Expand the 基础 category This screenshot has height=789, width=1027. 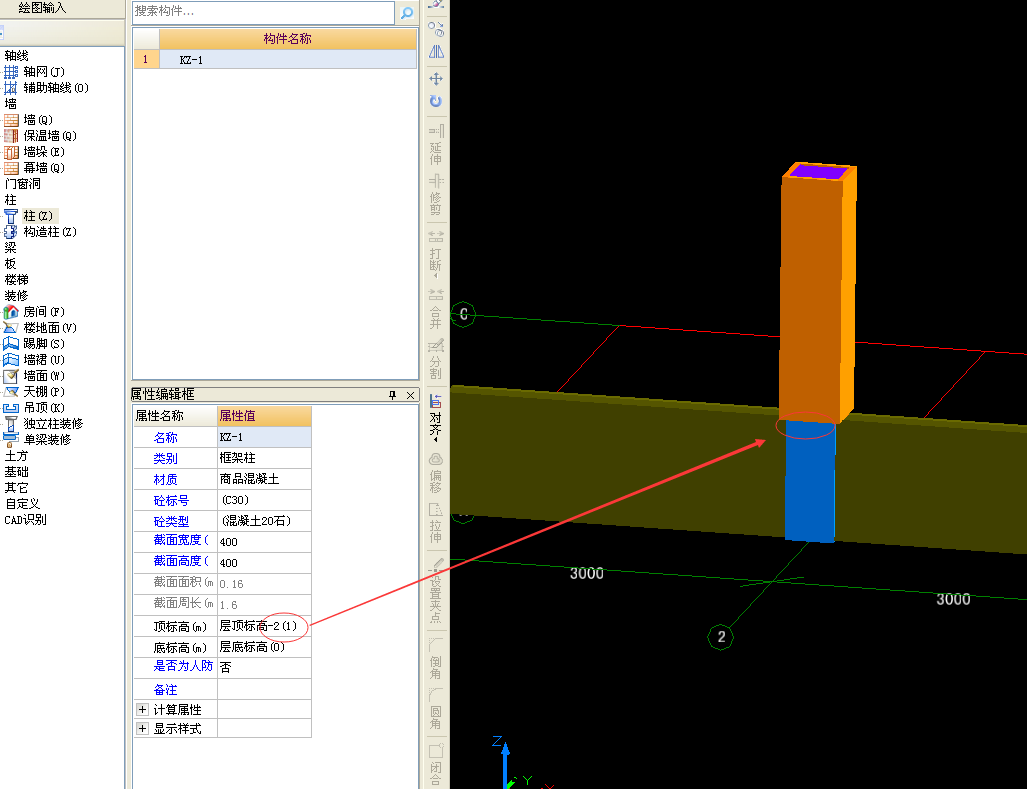[16, 471]
